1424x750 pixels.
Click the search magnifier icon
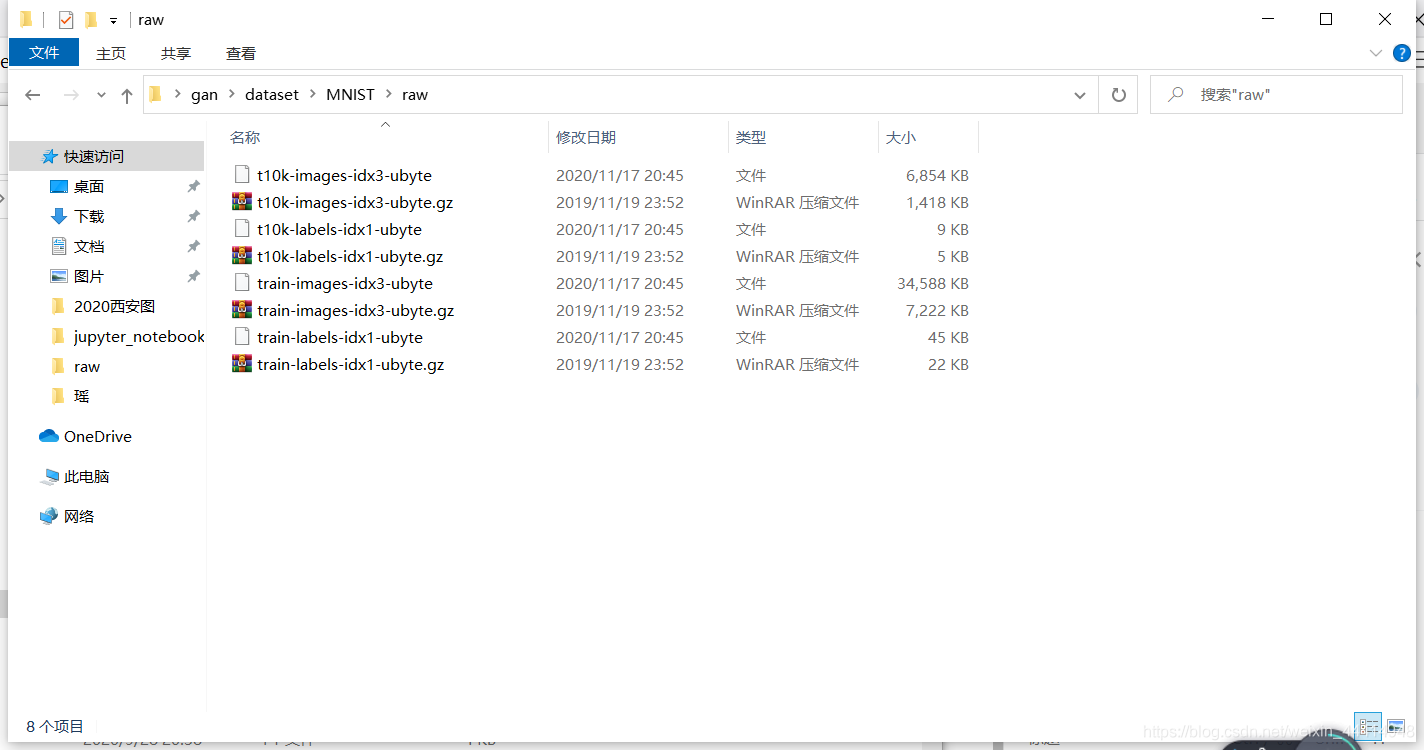click(x=1177, y=95)
